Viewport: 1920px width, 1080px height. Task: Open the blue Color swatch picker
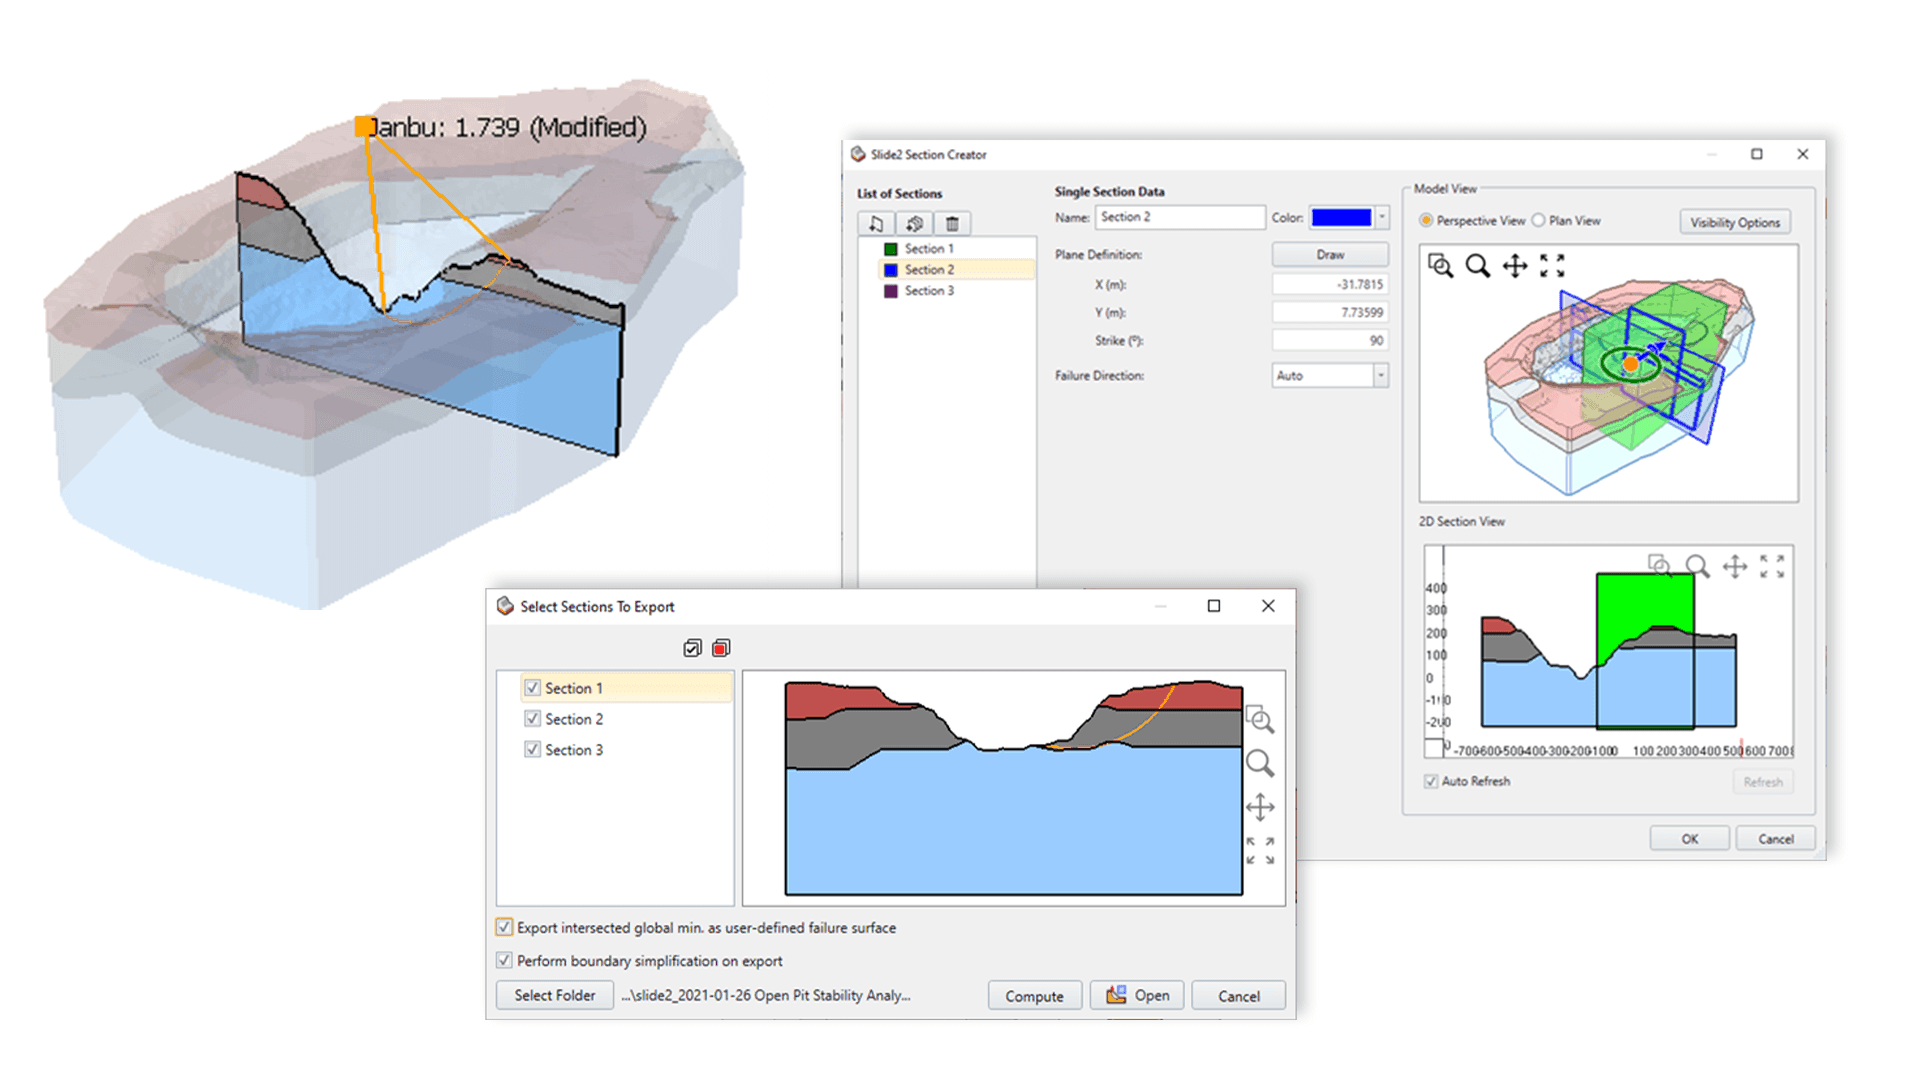pos(1341,218)
